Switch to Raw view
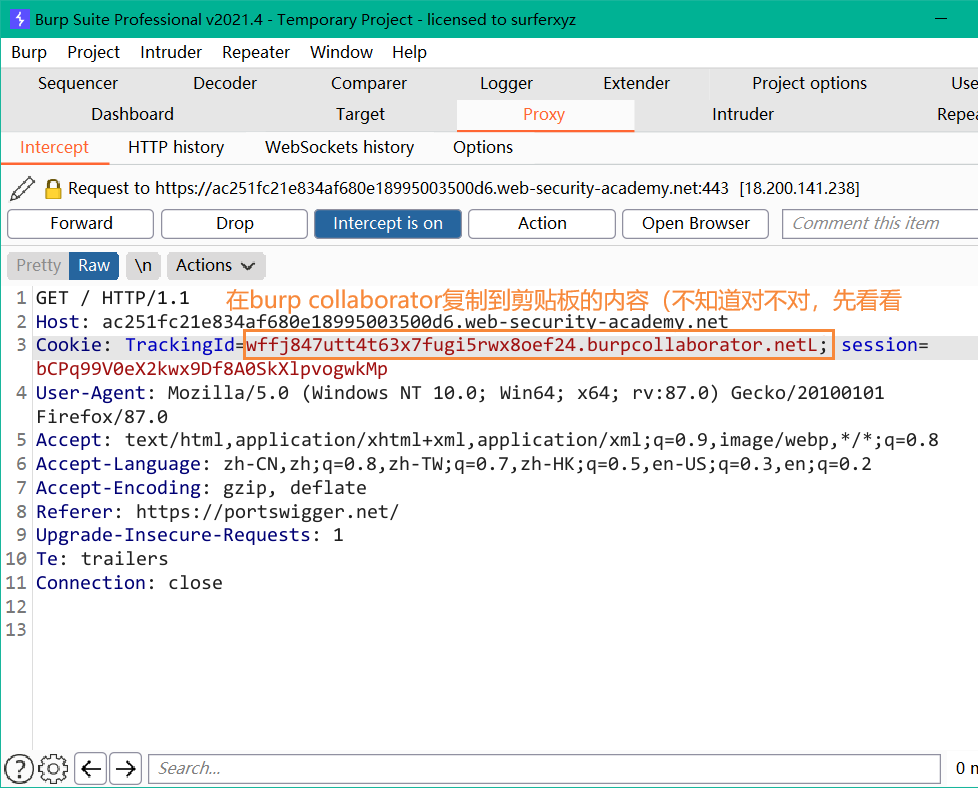Image resolution: width=978 pixels, height=788 pixels. [94, 265]
